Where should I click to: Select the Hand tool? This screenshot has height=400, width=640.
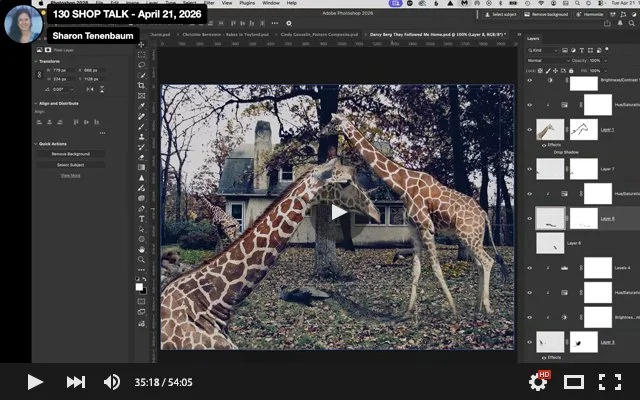142,249
